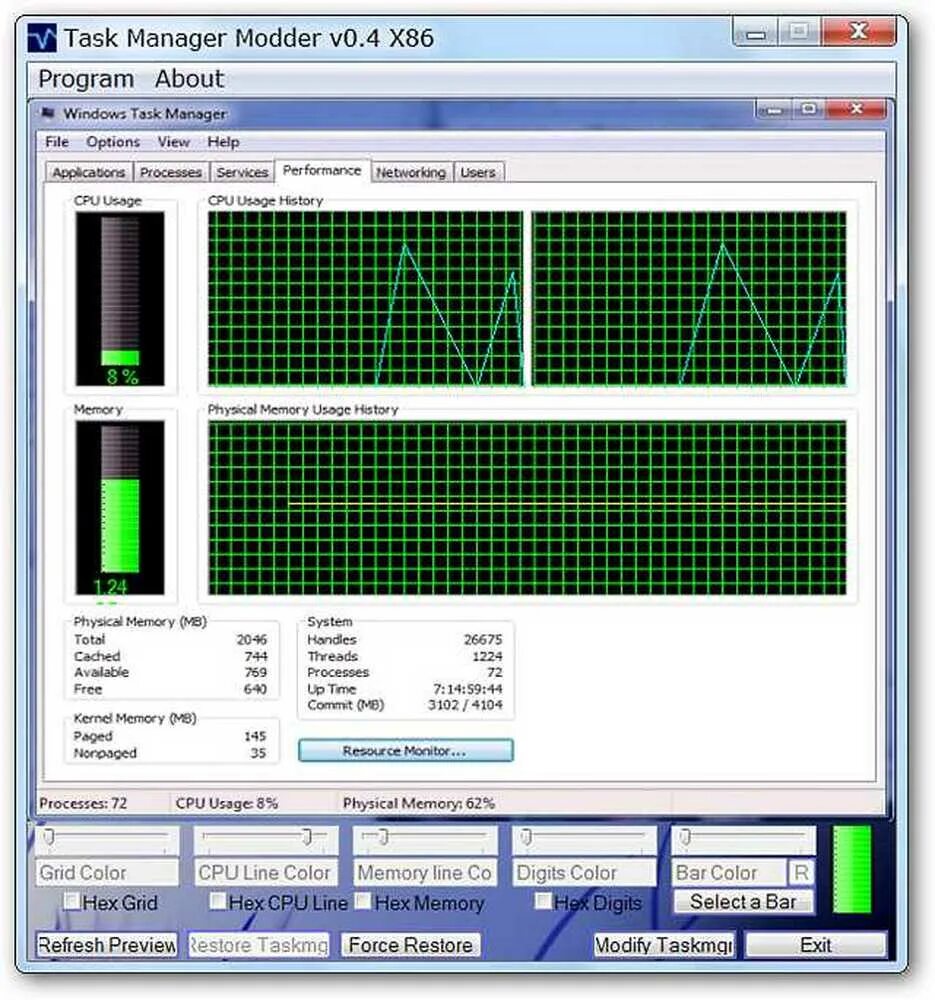Click the Grid Color field
Viewport: 935px width, 1000px height.
pyautogui.click(x=107, y=872)
